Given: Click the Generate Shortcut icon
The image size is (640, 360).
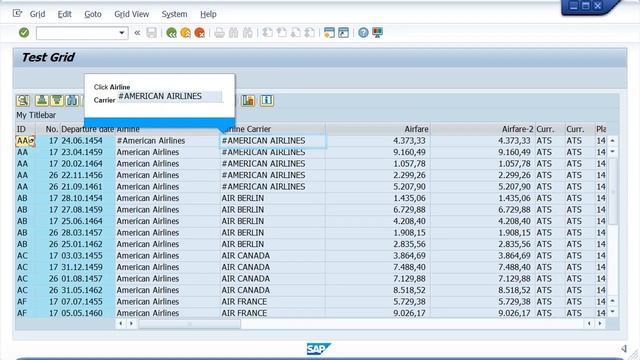Looking at the screenshot, I should [x=344, y=33].
